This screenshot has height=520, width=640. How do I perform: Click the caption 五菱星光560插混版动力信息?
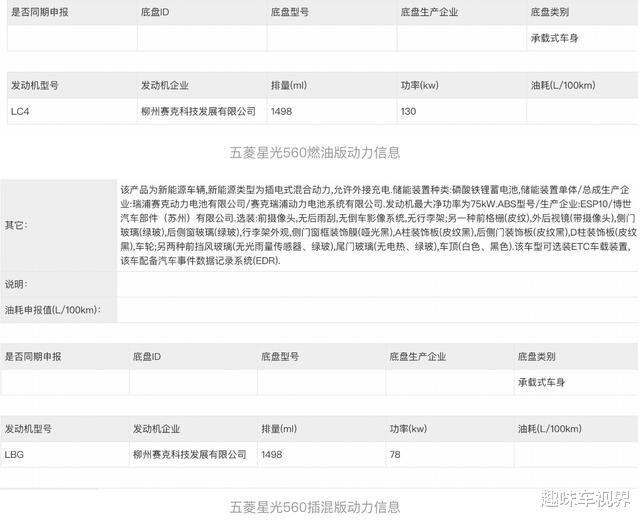315,507
